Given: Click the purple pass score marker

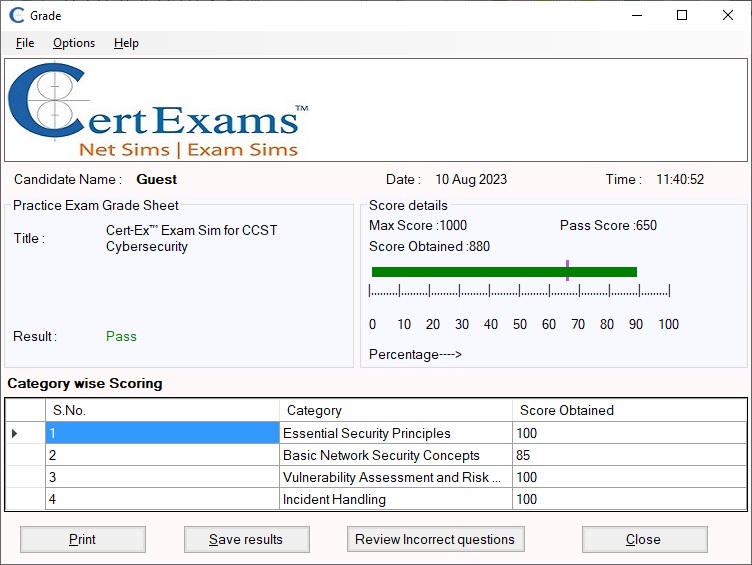Looking at the screenshot, I should point(567,270).
